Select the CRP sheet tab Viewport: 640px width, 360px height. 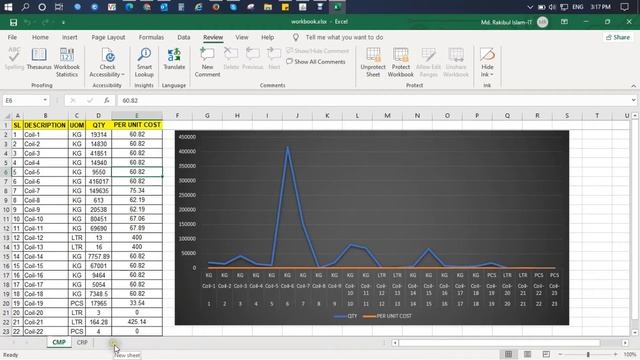82,342
